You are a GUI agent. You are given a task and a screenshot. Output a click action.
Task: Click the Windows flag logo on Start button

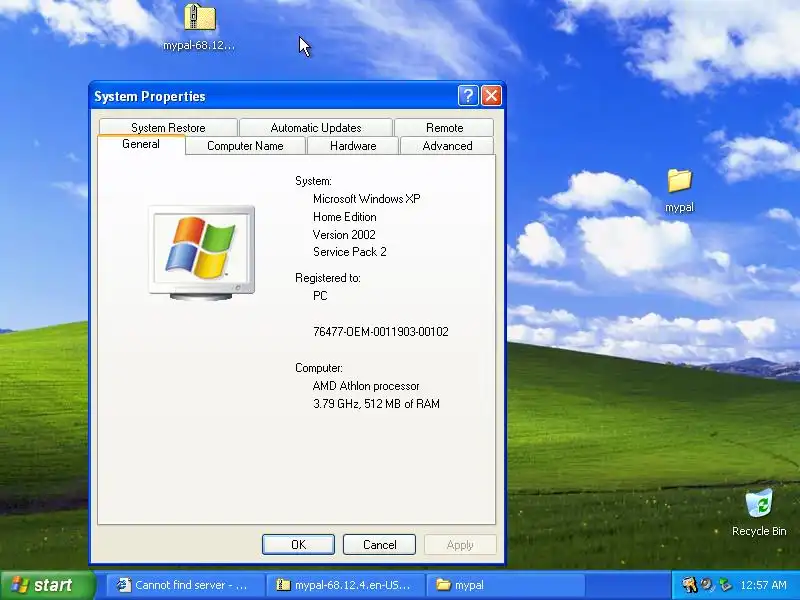pyautogui.click(x=19, y=585)
